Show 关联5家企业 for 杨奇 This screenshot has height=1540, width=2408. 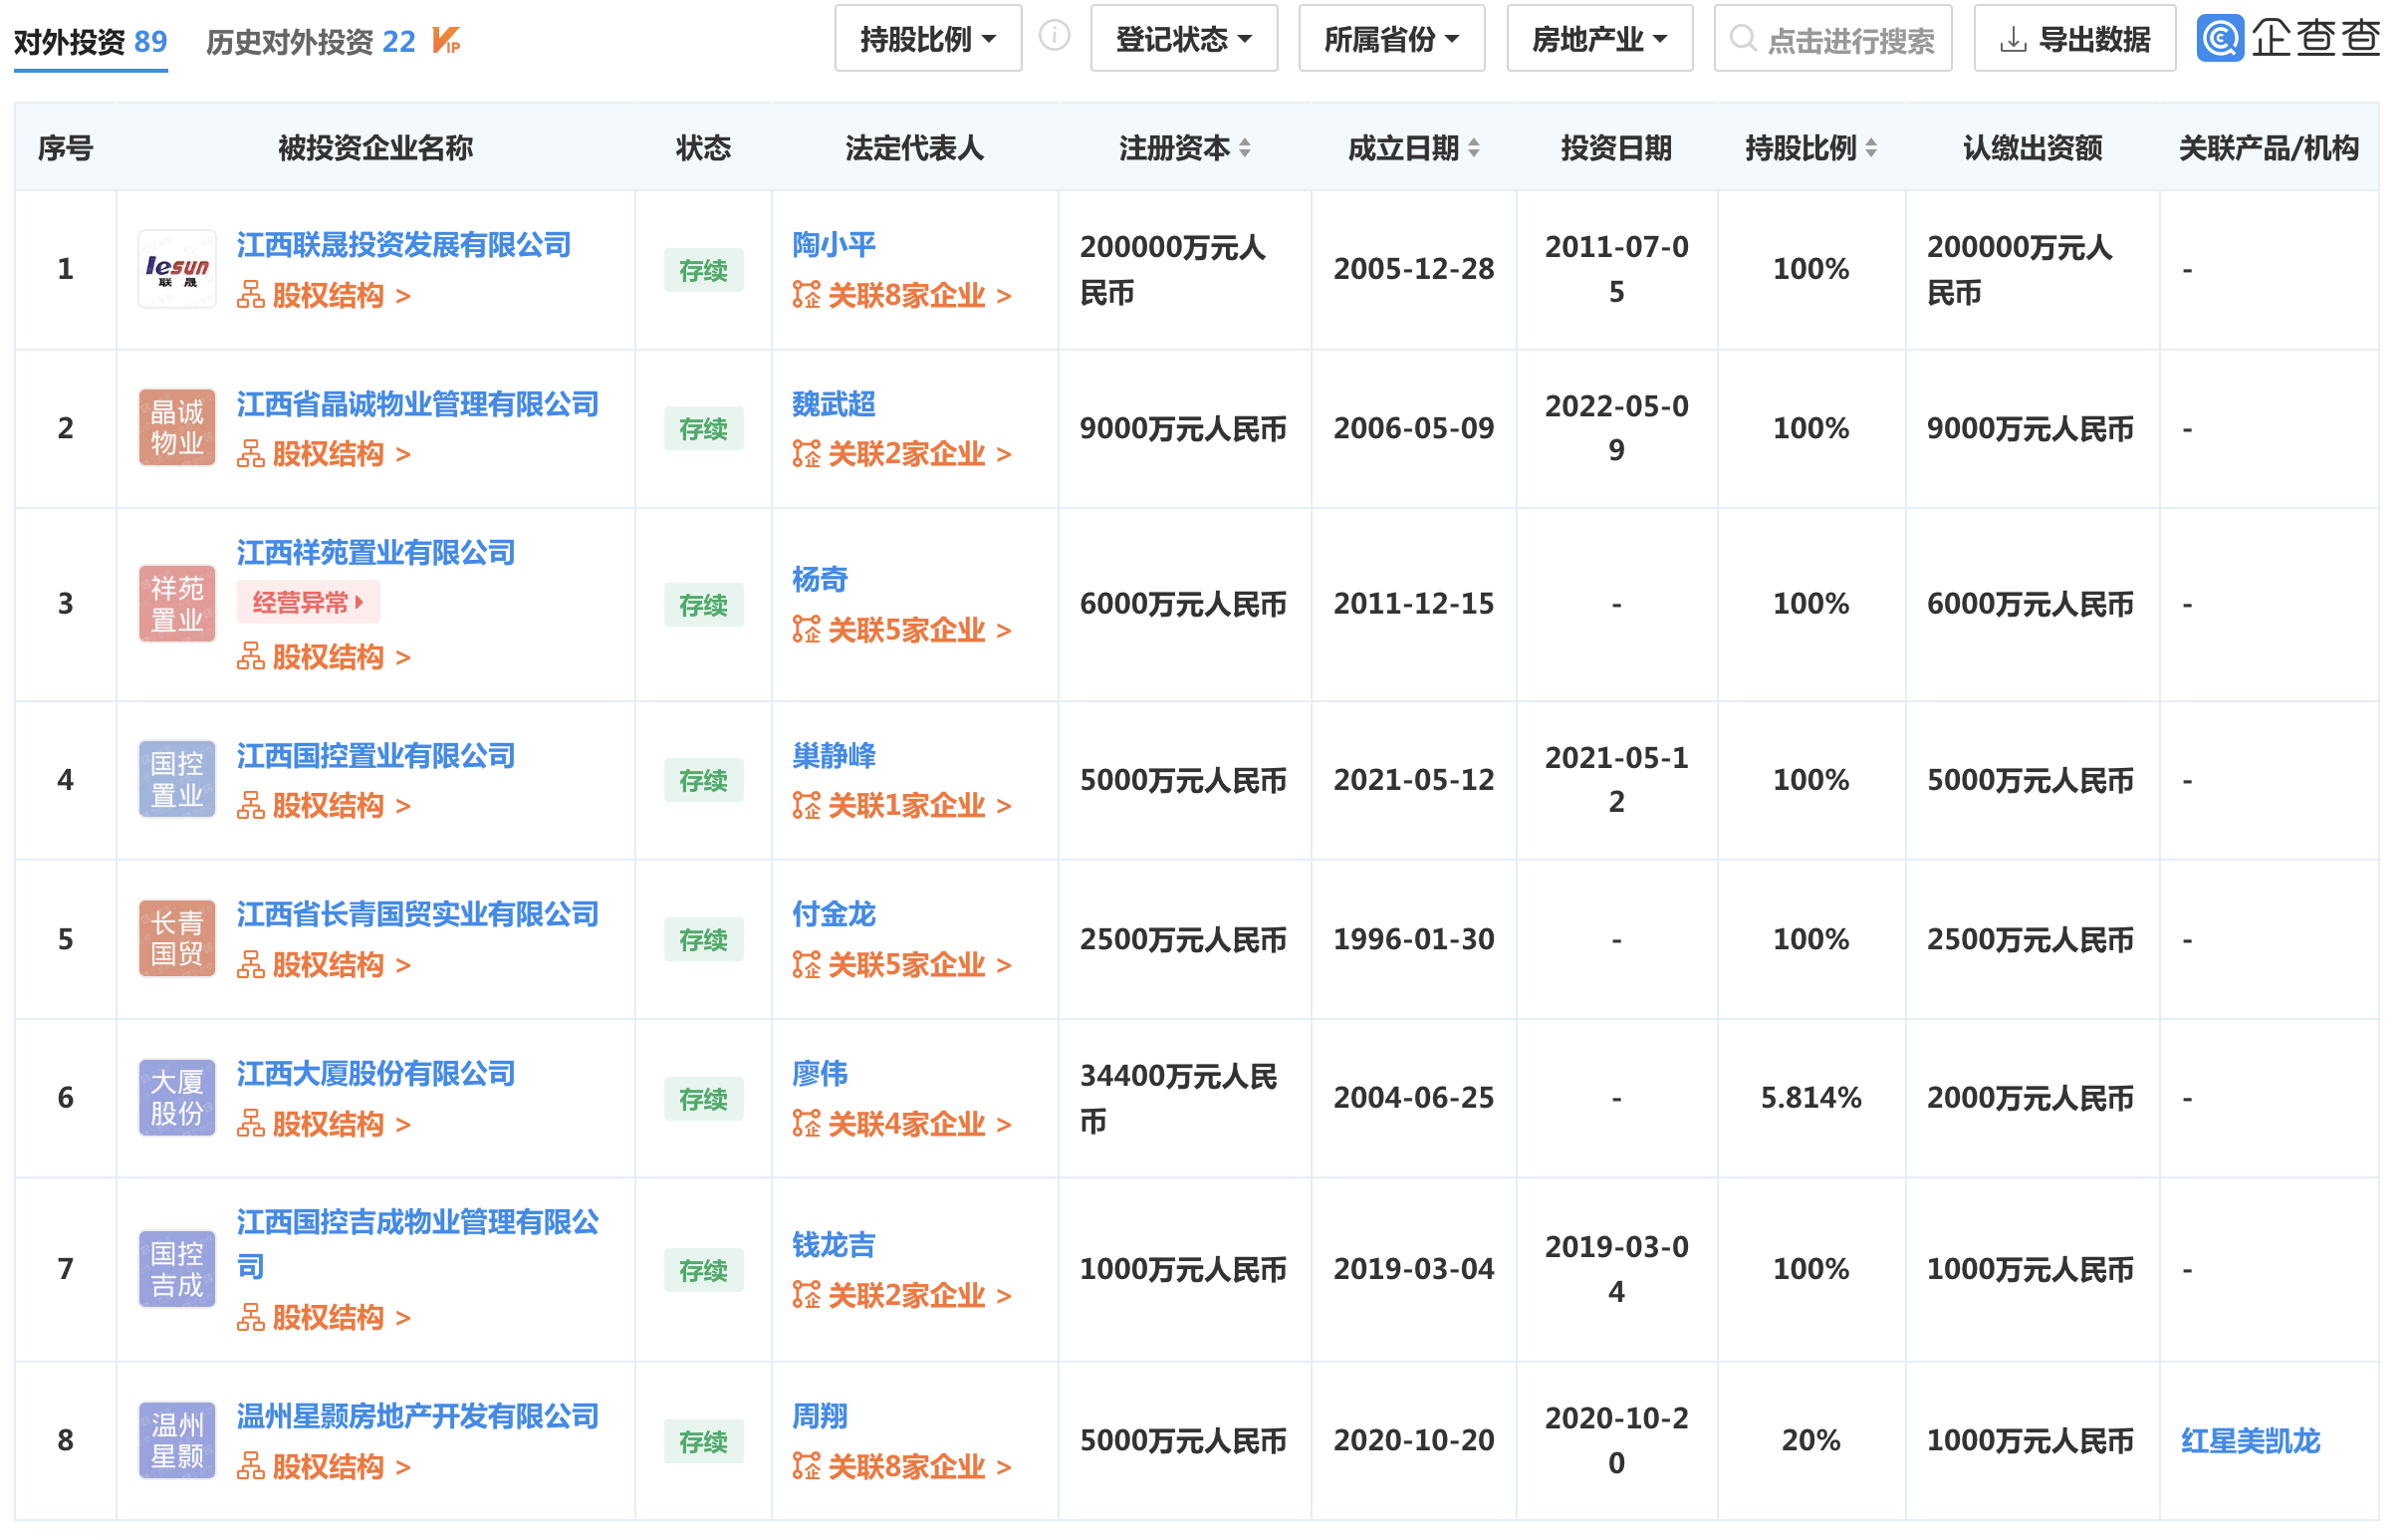click(902, 631)
